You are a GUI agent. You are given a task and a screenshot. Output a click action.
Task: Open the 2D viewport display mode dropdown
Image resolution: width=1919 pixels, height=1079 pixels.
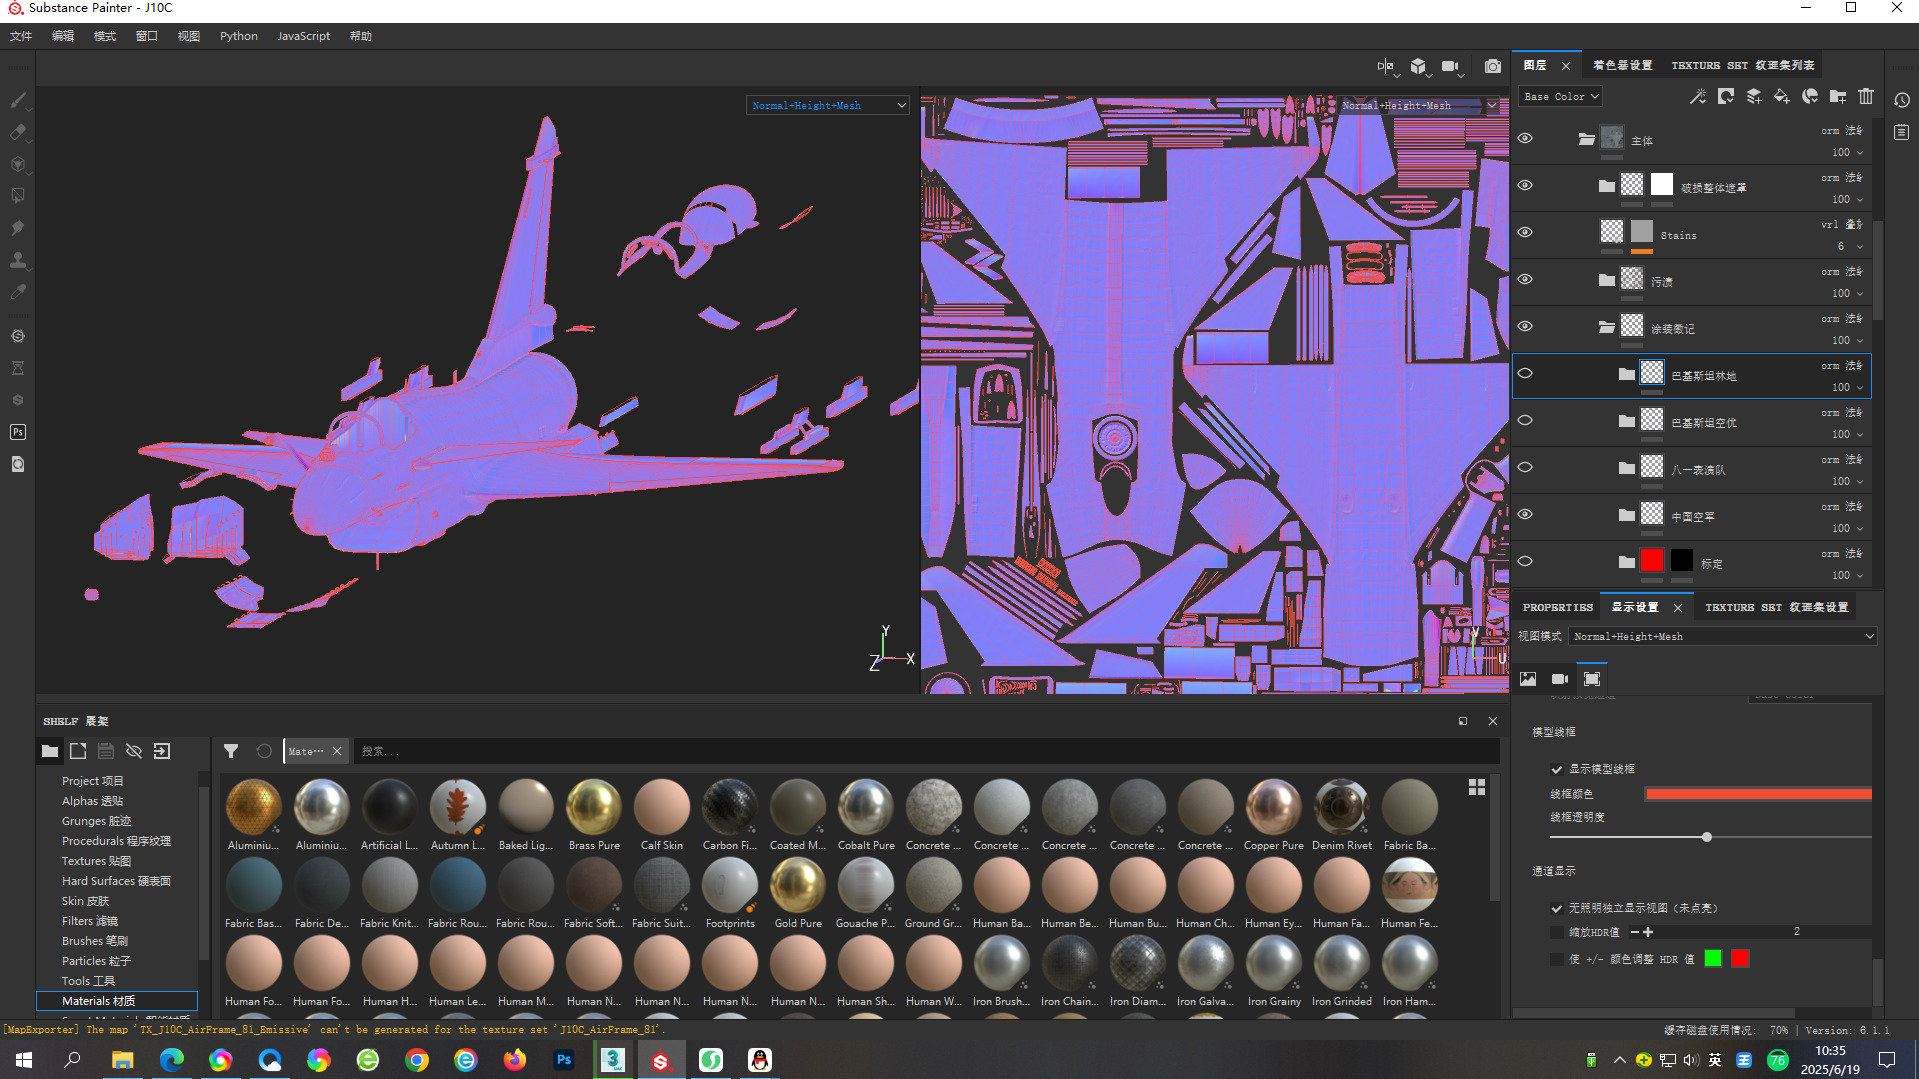(x=1418, y=105)
